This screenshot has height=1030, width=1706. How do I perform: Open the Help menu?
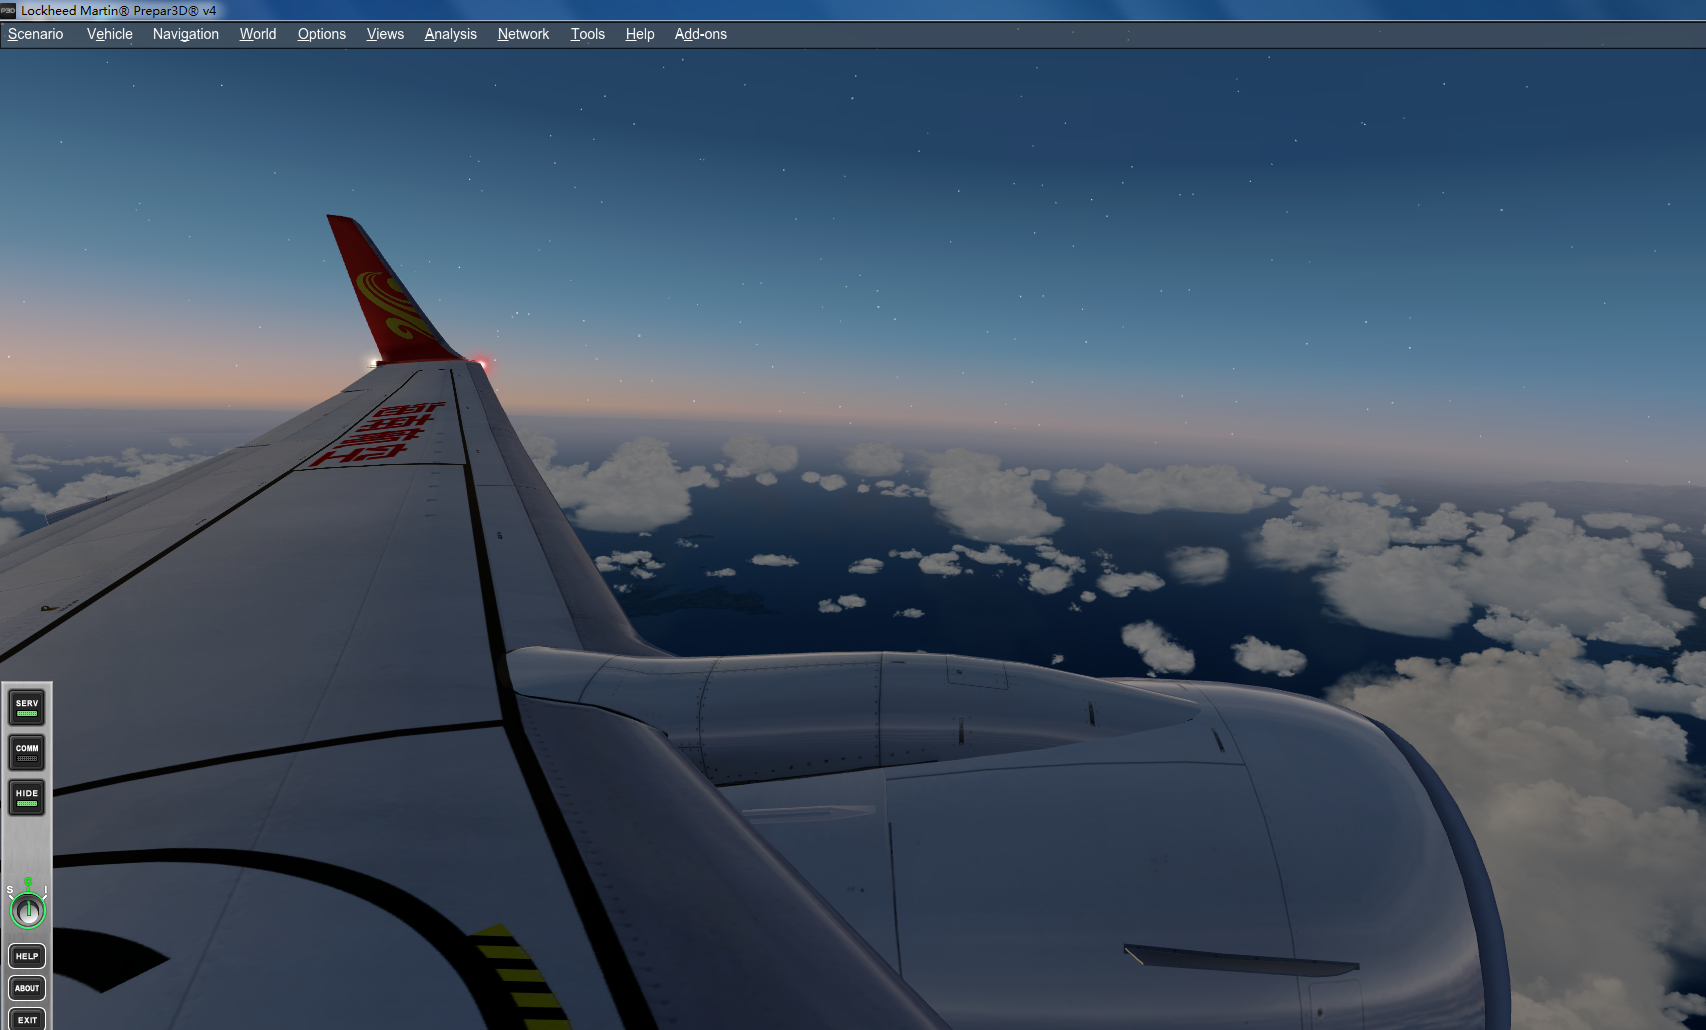639,33
